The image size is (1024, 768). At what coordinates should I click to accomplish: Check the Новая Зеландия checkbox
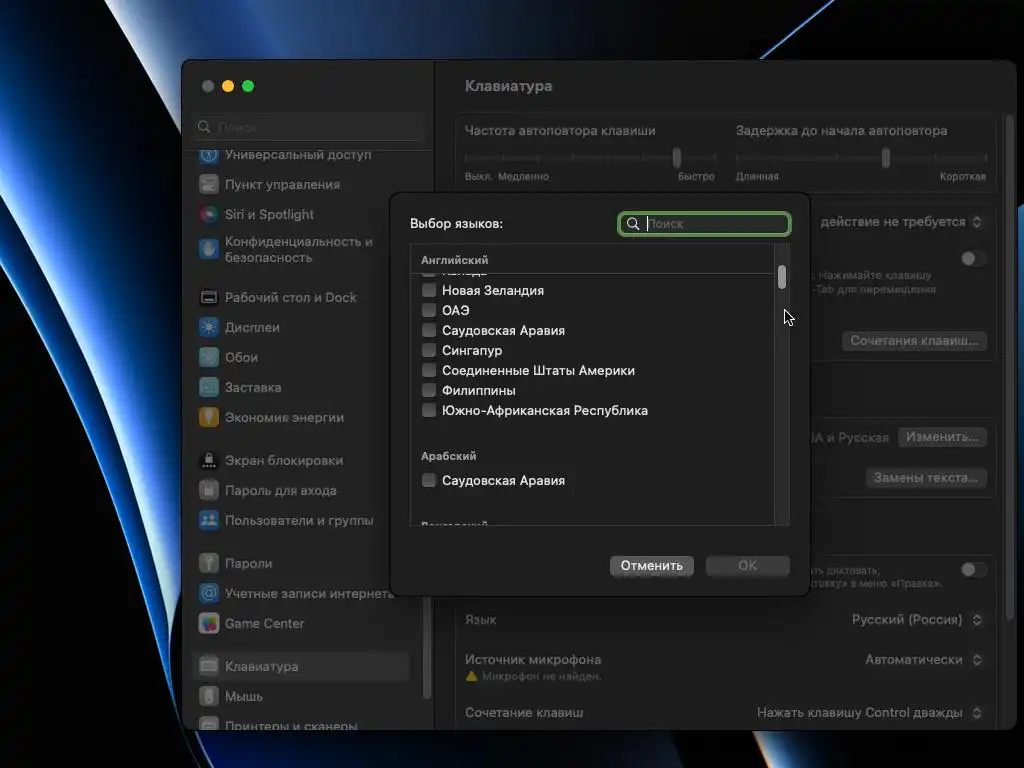(x=429, y=290)
